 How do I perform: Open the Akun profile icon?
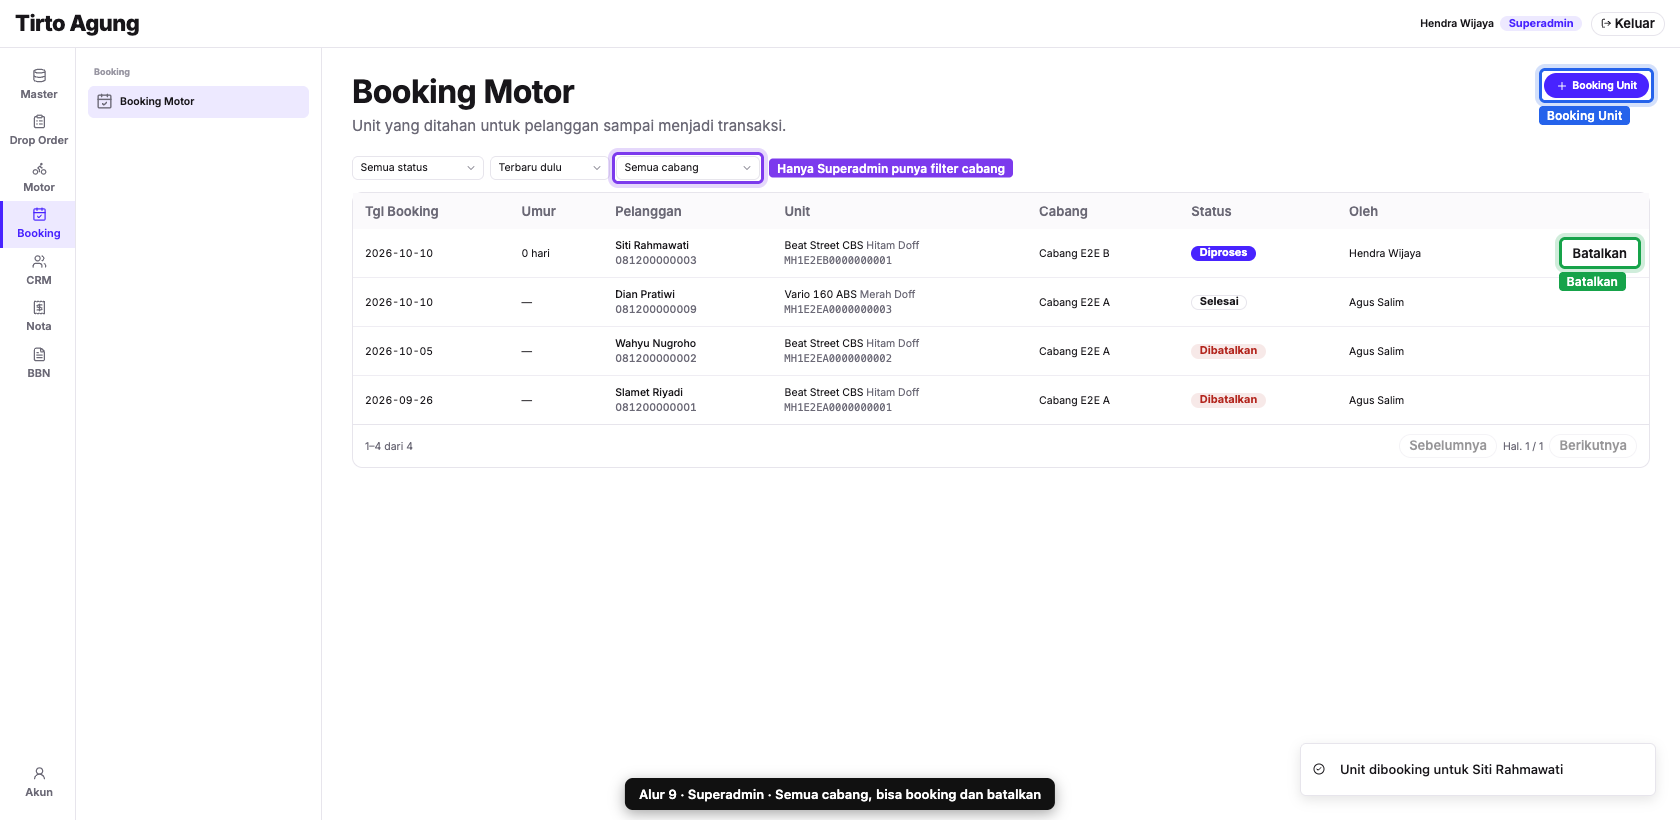39,773
